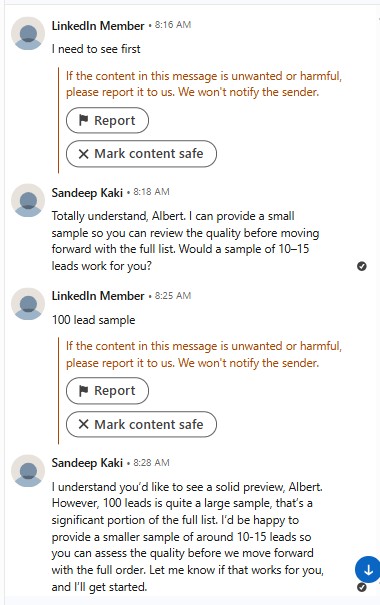Click Sandeep Kaki avatar at 8:28 AM

(28, 471)
